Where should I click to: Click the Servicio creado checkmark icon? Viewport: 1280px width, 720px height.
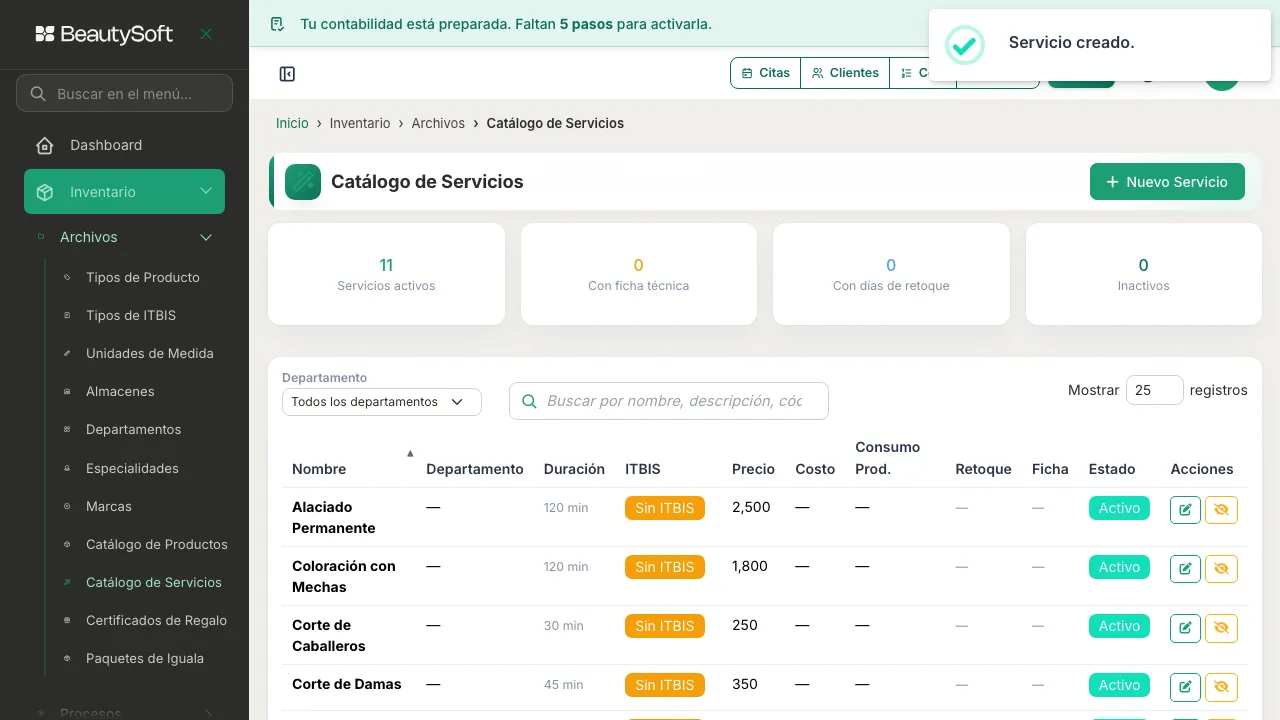pos(965,44)
